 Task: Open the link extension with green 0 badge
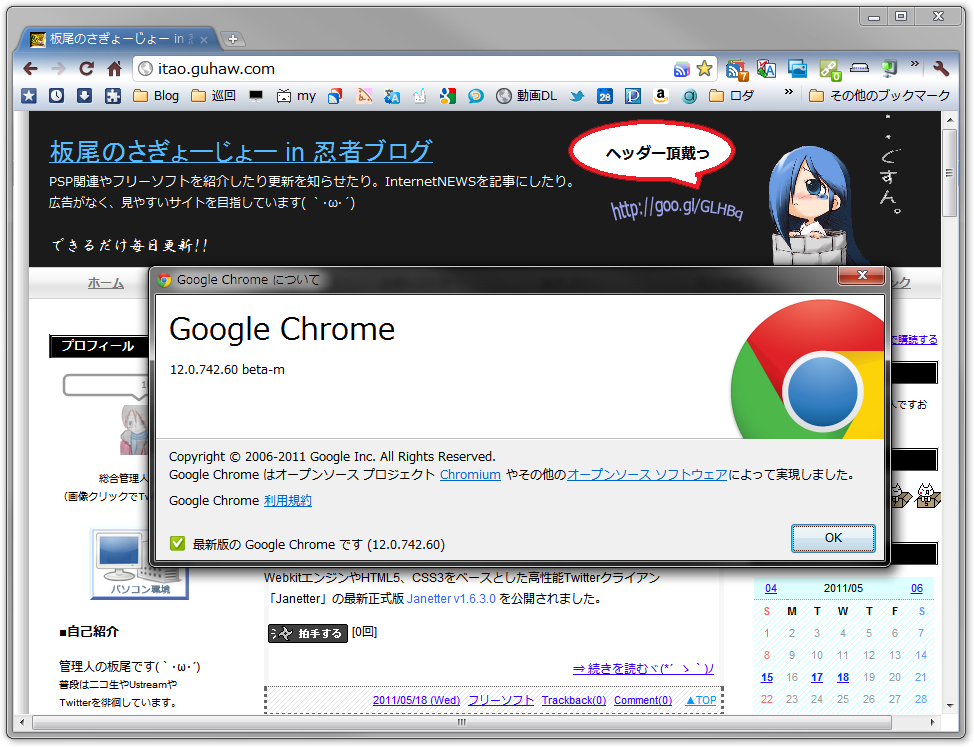(829, 70)
